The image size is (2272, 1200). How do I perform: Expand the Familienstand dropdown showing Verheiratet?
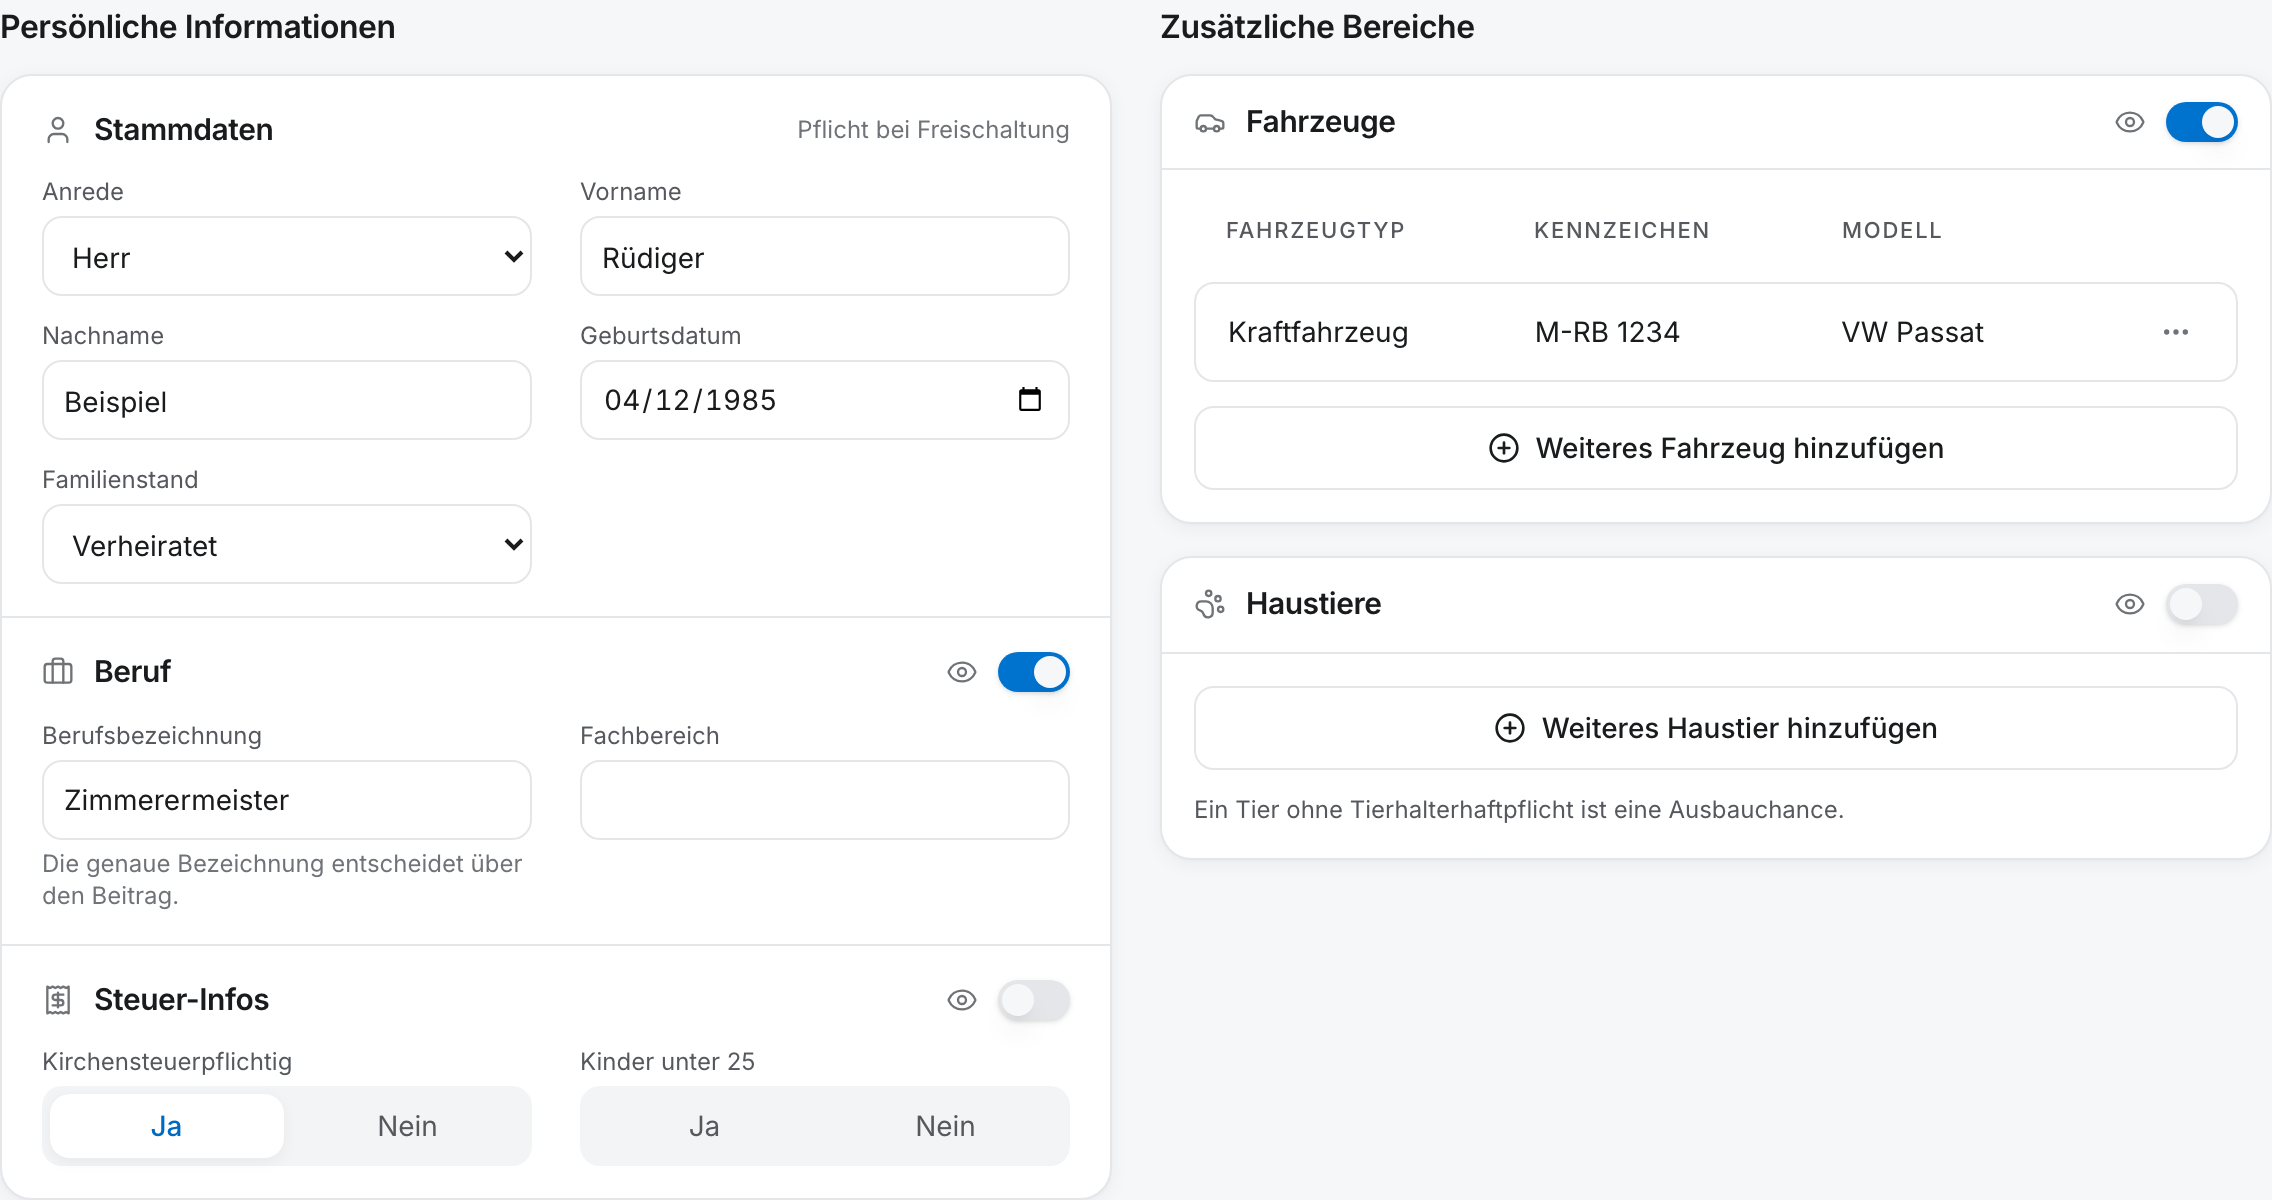tap(287, 544)
